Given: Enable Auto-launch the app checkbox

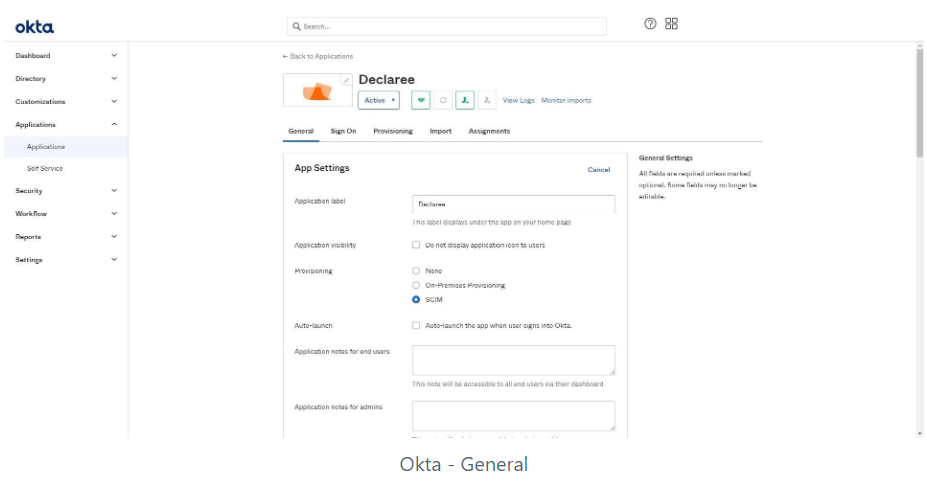Looking at the screenshot, I should click(x=416, y=325).
